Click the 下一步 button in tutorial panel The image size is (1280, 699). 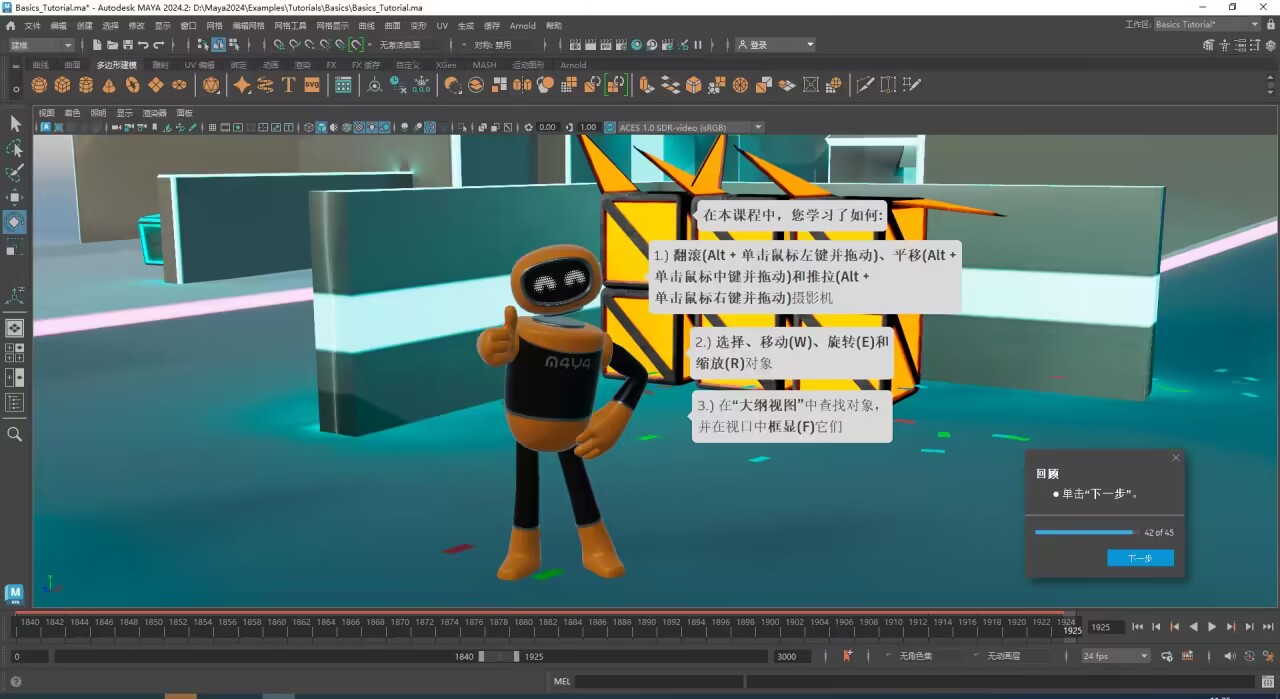pyautogui.click(x=1140, y=558)
